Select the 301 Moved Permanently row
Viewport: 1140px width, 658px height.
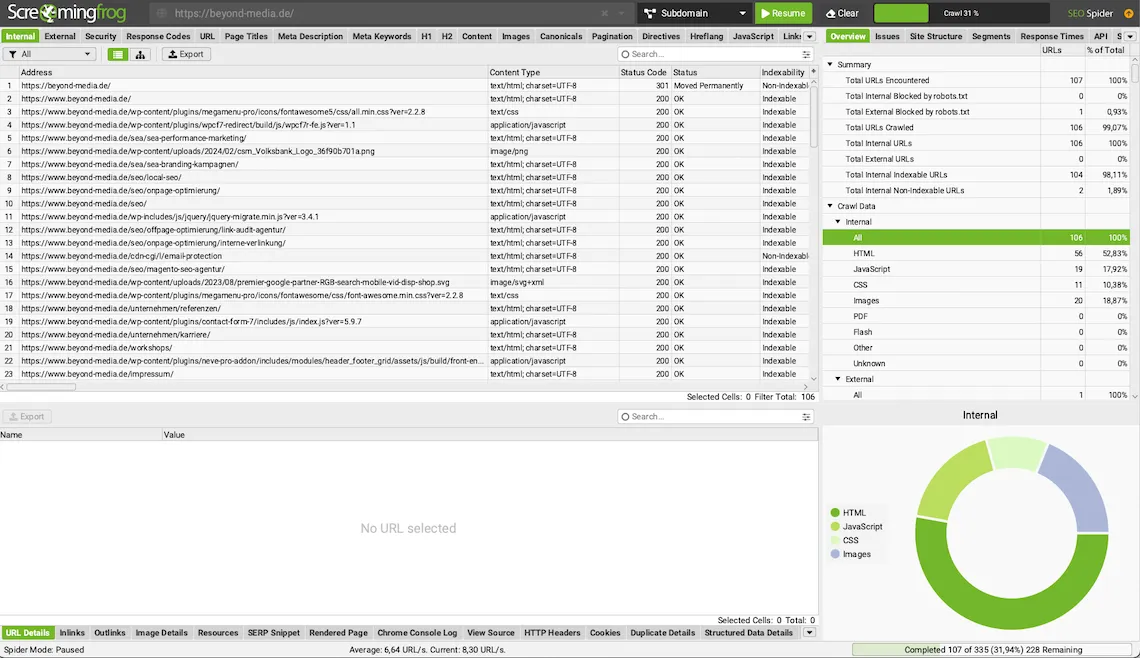pos(404,86)
